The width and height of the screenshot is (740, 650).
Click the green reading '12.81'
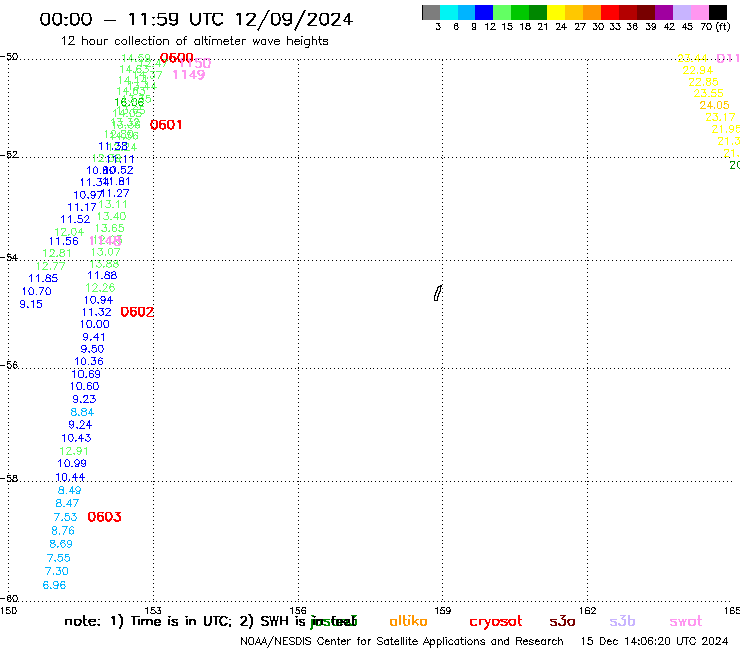(x=57, y=253)
